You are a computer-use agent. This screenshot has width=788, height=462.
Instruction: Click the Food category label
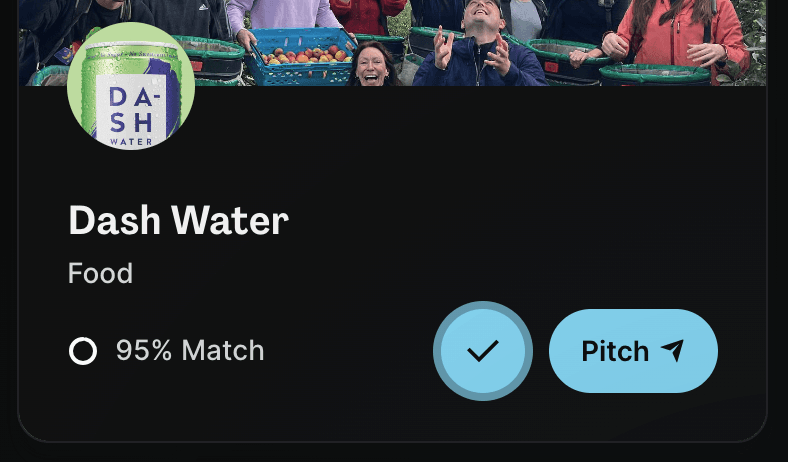point(101,273)
